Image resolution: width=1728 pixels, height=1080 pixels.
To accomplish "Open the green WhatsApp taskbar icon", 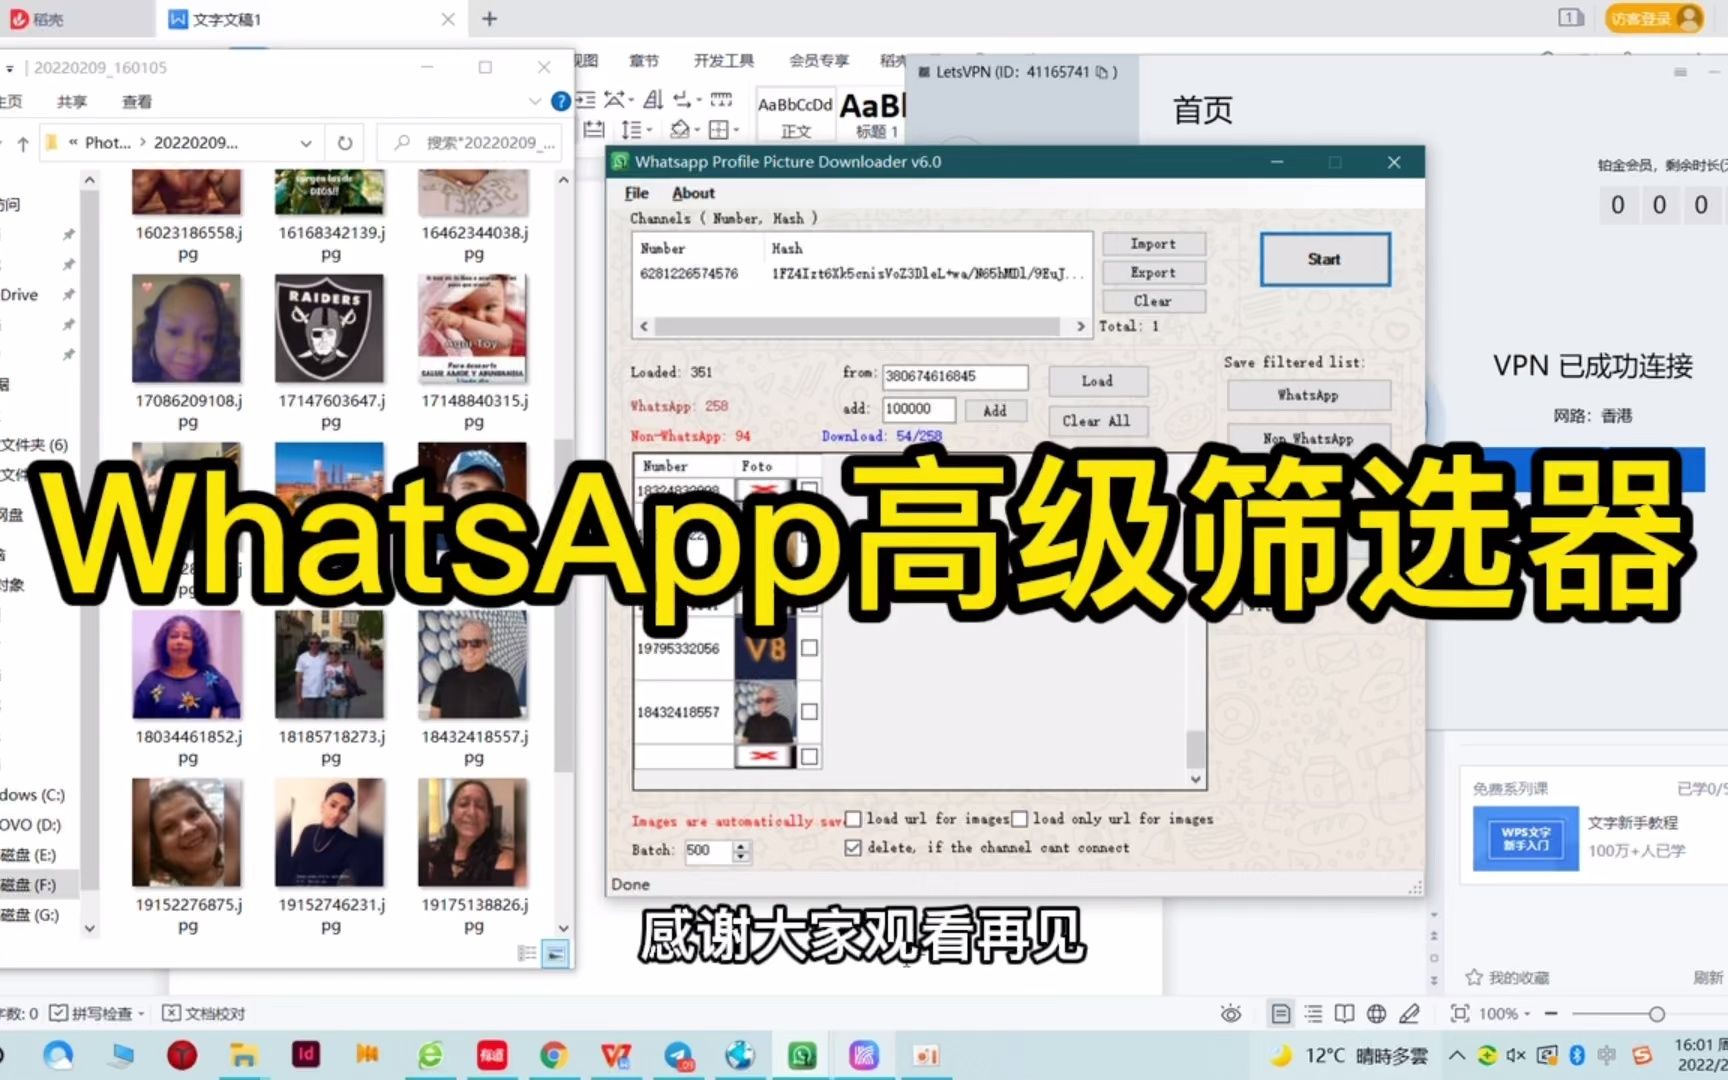I will tap(802, 1055).
